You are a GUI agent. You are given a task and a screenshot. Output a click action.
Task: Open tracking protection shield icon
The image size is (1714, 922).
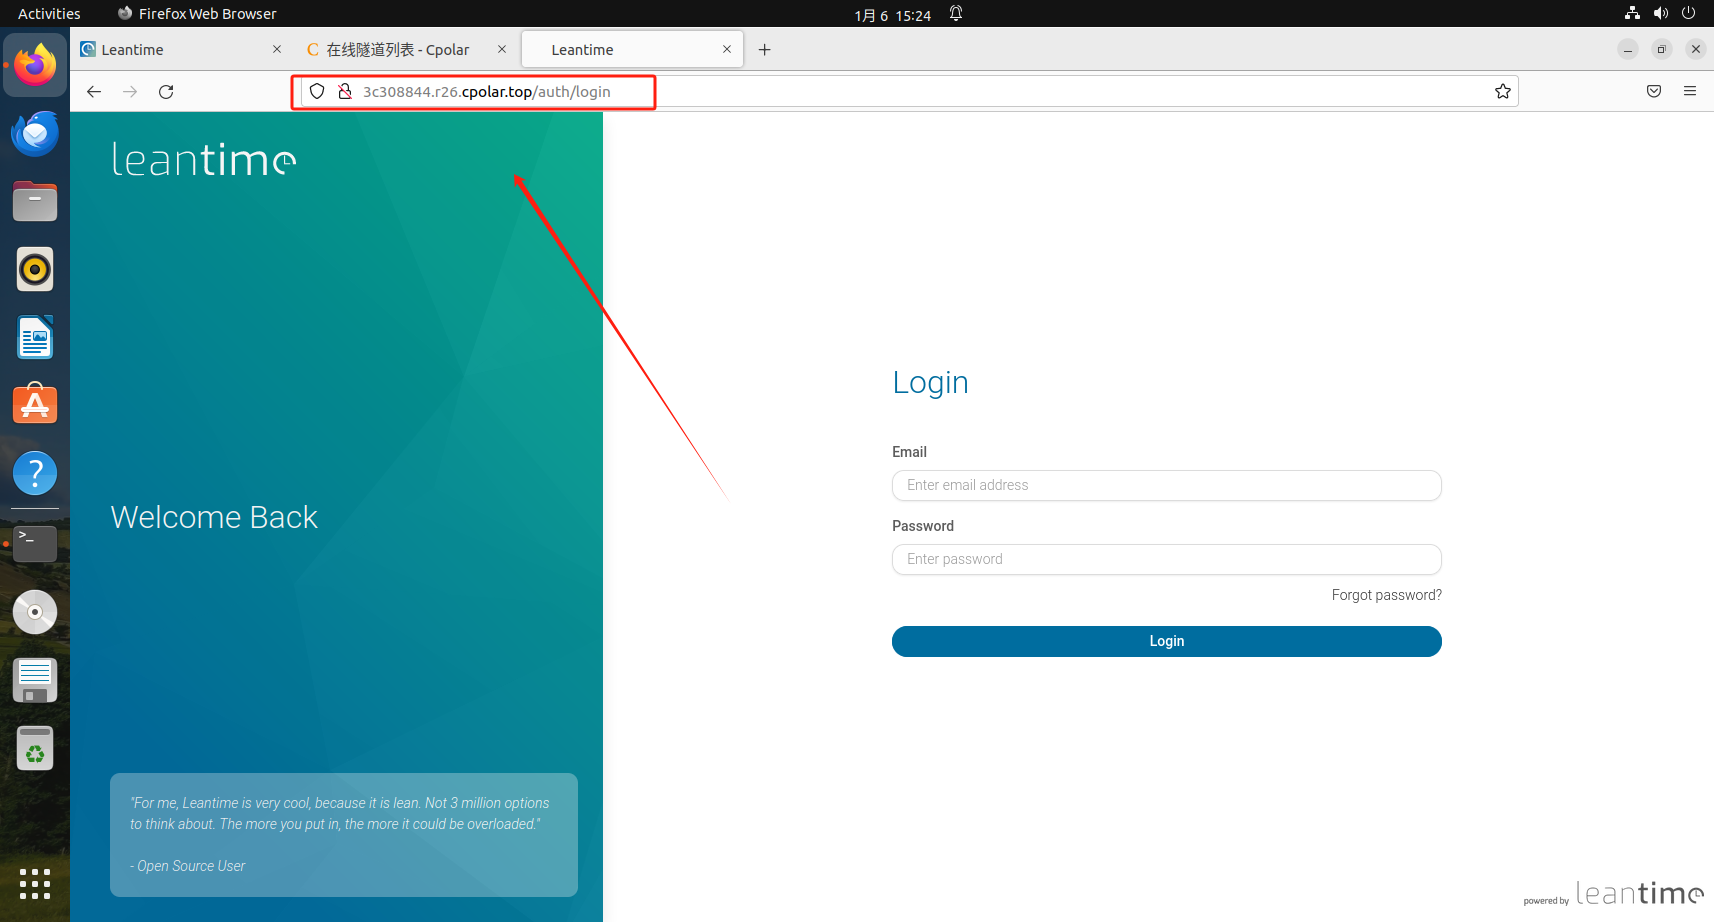click(x=317, y=92)
